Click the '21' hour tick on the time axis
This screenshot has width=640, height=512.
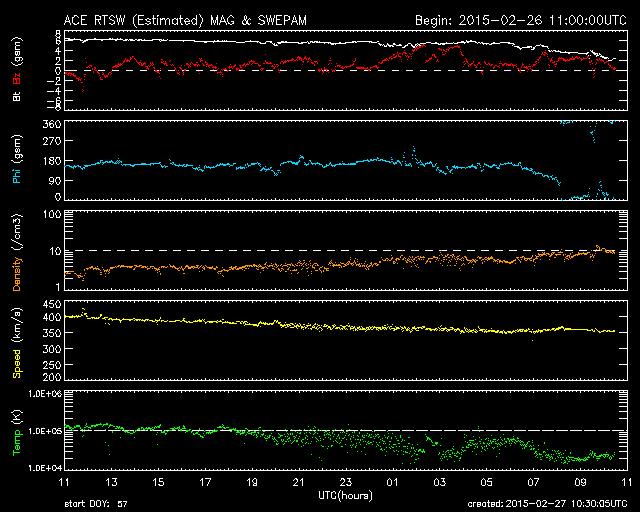point(299,482)
